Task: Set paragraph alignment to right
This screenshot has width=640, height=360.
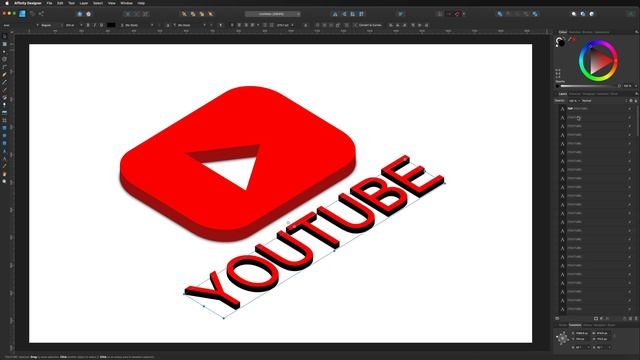Action: click(x=246, y=25)
